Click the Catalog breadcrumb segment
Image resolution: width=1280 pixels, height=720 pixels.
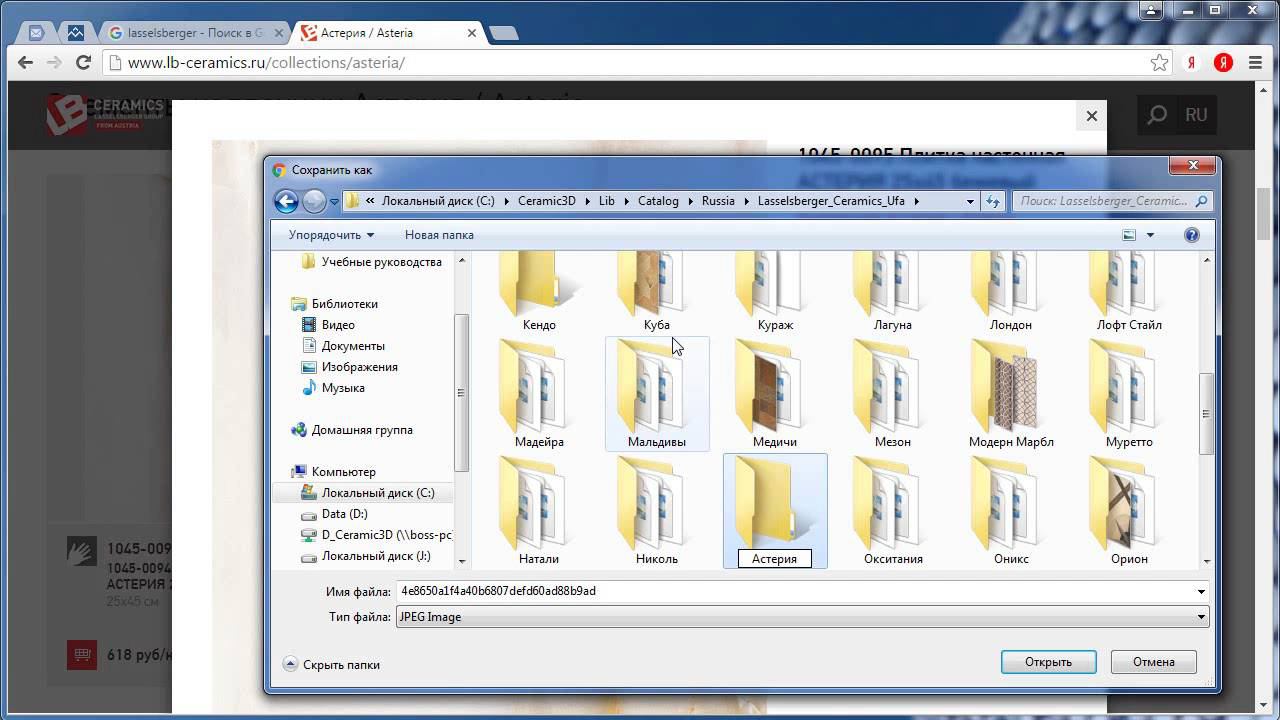(x=658, y=201)
